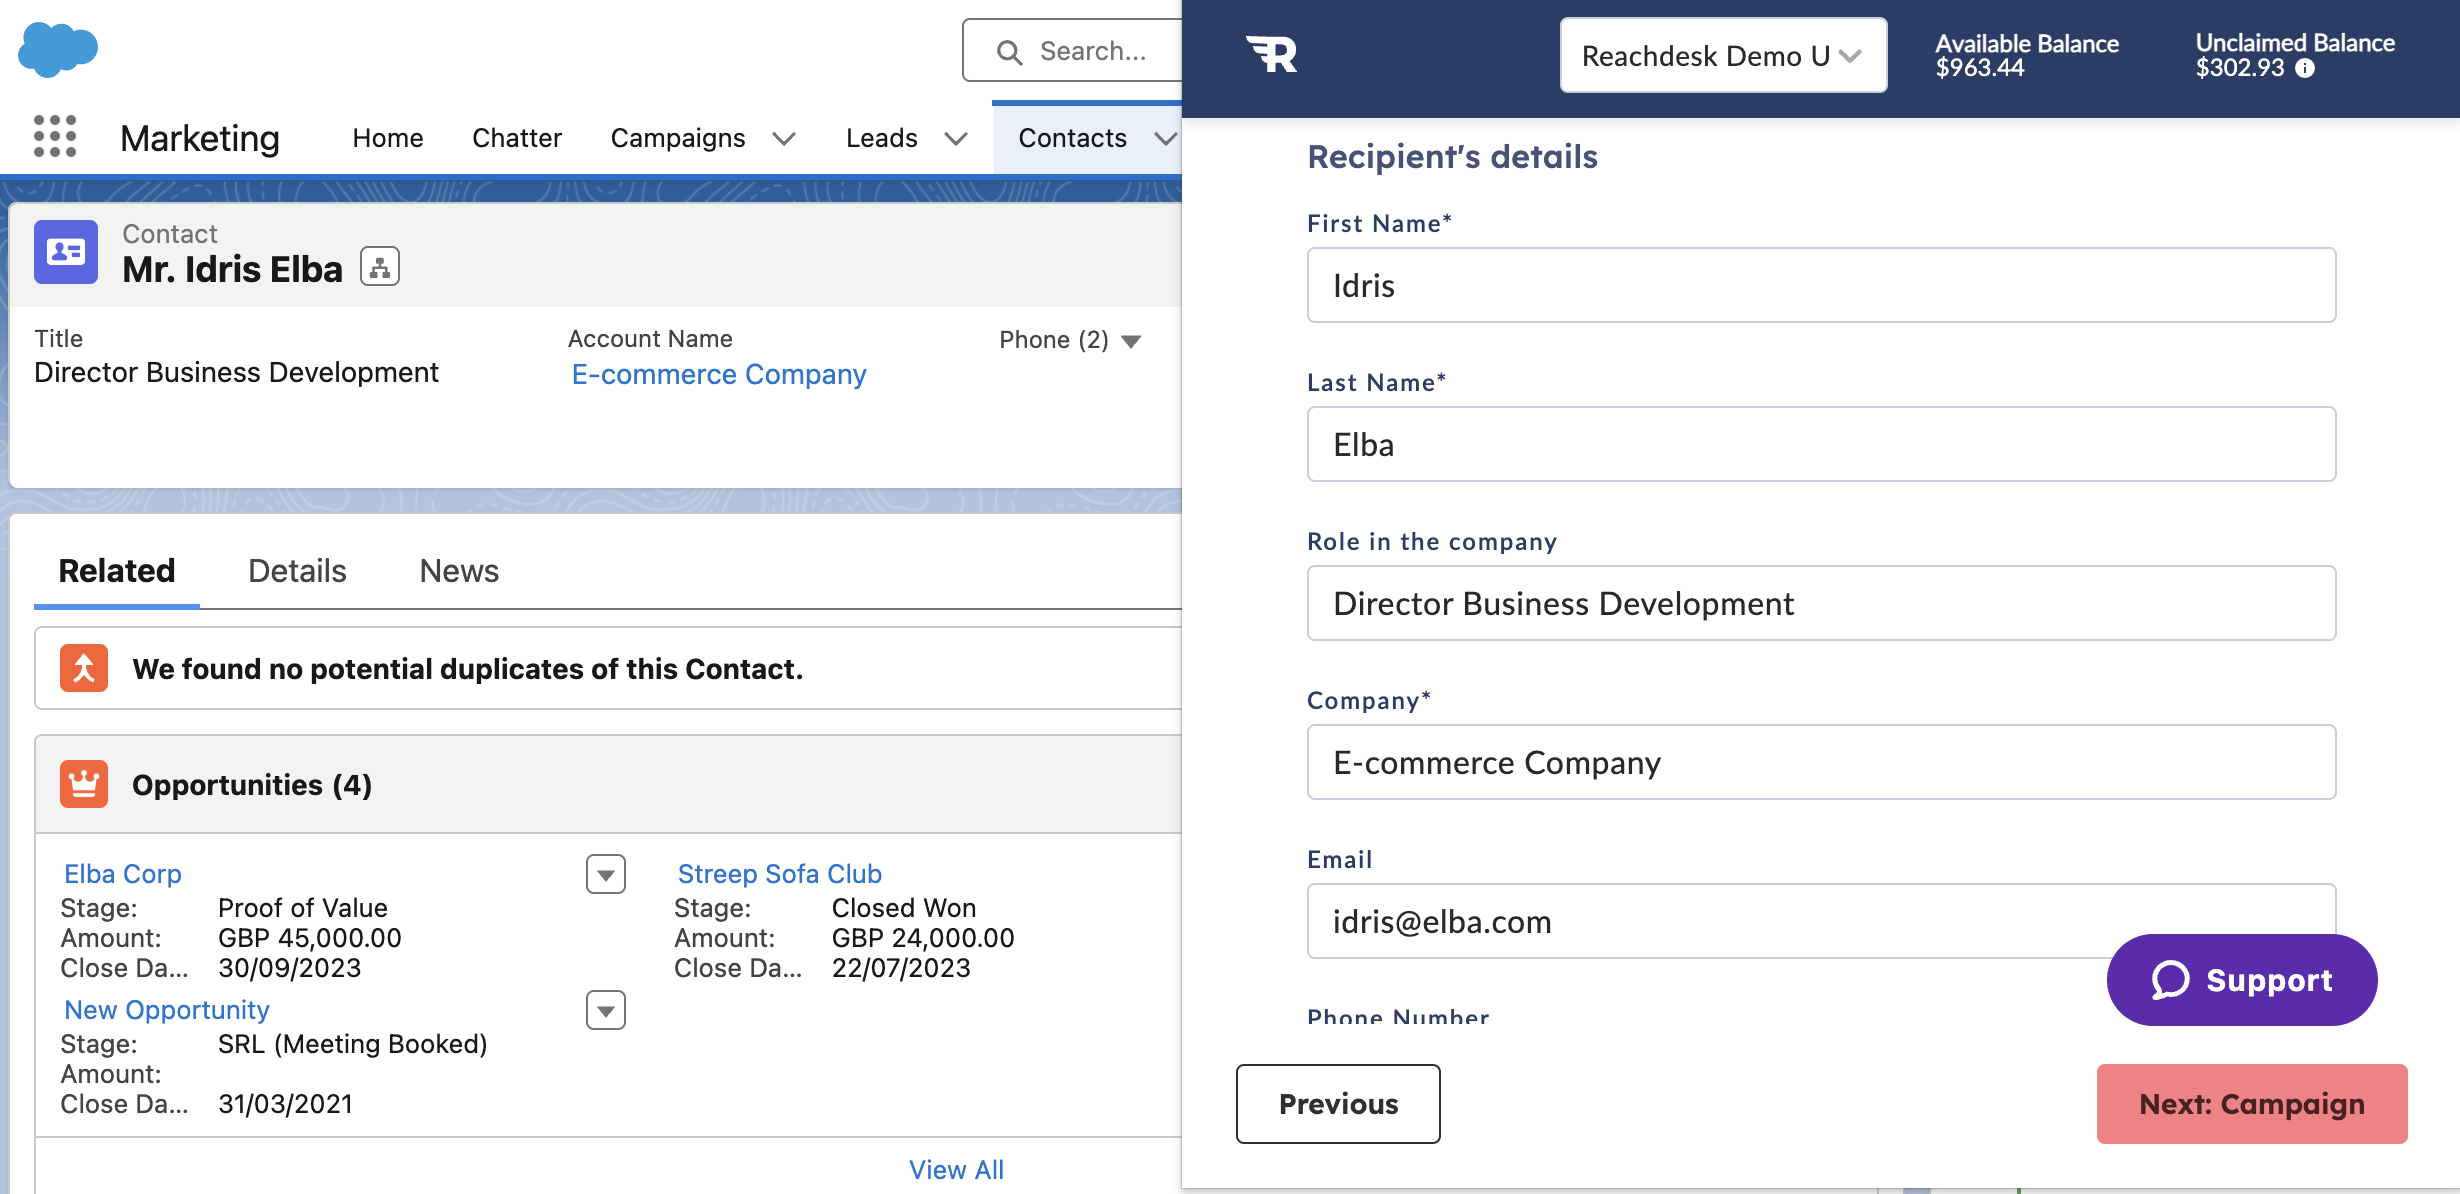Click the Mr. Idris Elba contact name
Image resolution: width=2460 pixels, height=1194 pixels.
tap(232, 270)
